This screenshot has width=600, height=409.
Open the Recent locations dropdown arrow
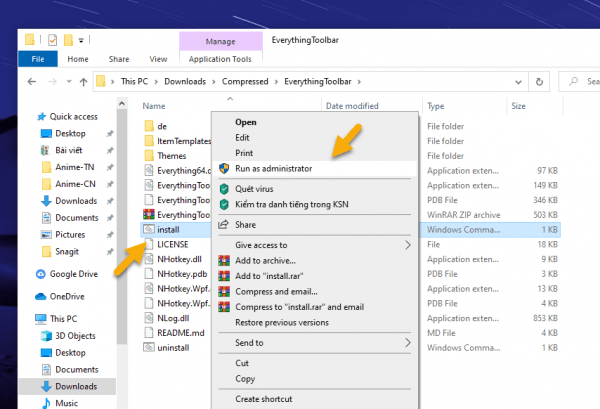(69, 81)
